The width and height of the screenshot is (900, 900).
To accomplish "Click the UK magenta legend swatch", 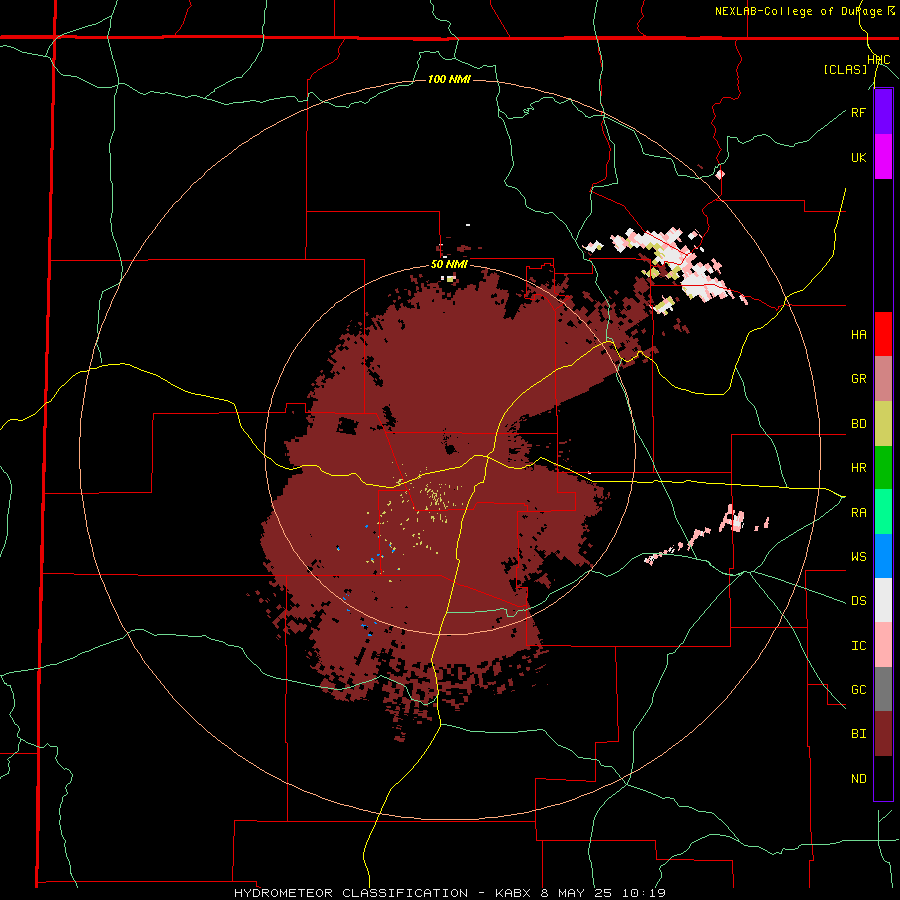I will click(x=883, y=157).
